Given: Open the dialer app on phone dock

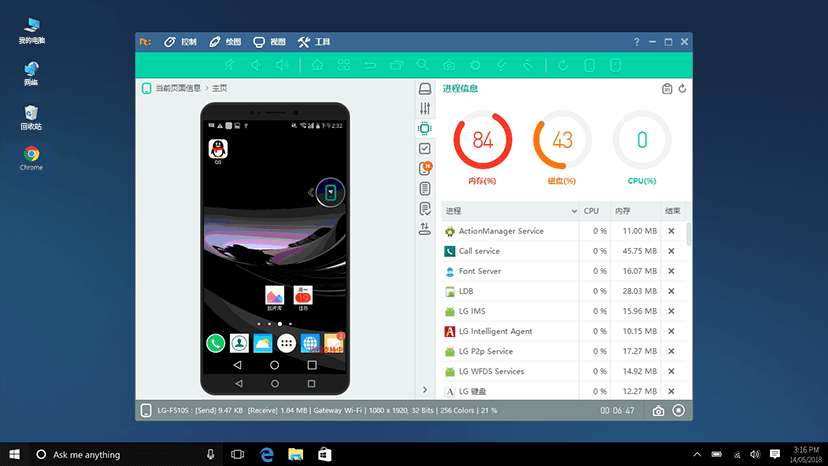Looking at the screenshot, I should pyautogui.click(x=215, y=343).
